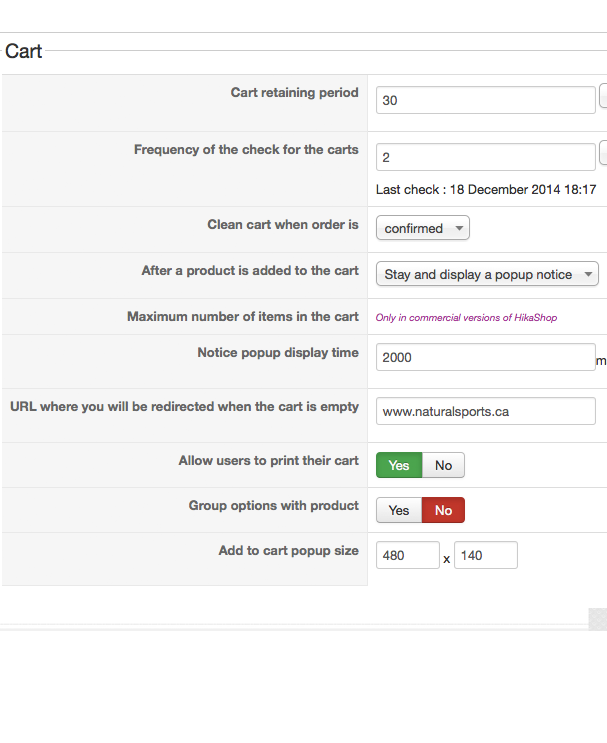Enable Yes for allowing users to print cart
Image resolution: width=607 pixels, height=743 pixels.
399,465
